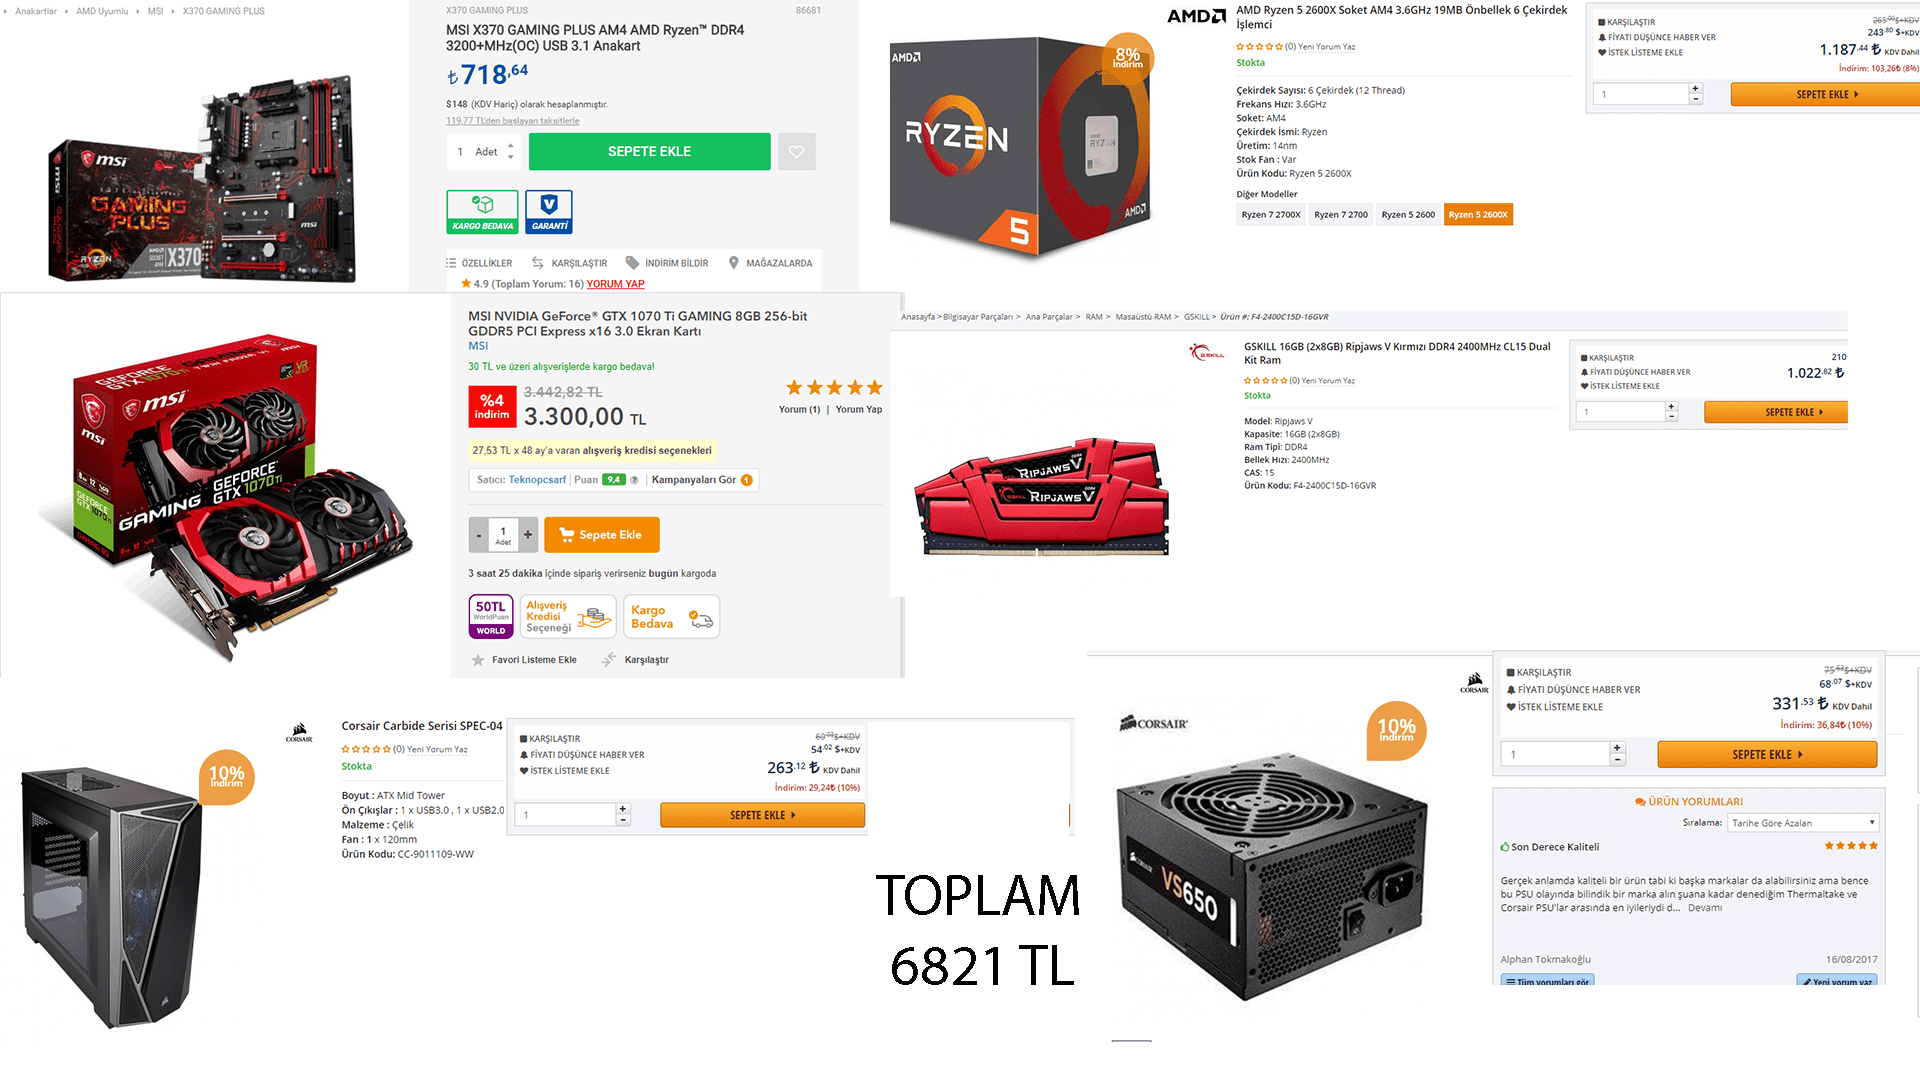Click the Kargo Bedava truck badge
This screenshot has width=1920, height=1080.
(x=671, y=617)
